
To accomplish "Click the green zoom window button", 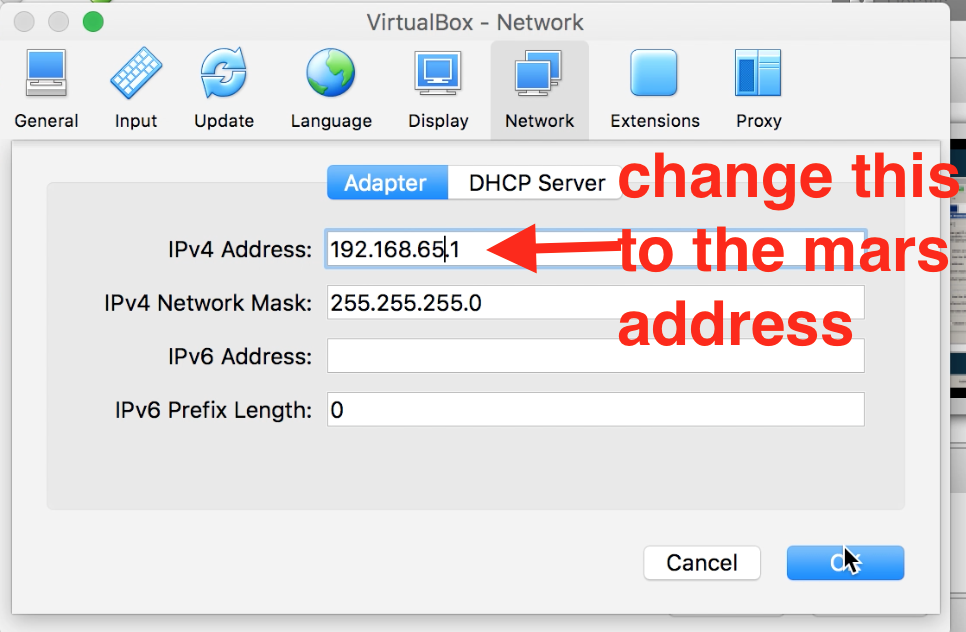I will 93,21.
